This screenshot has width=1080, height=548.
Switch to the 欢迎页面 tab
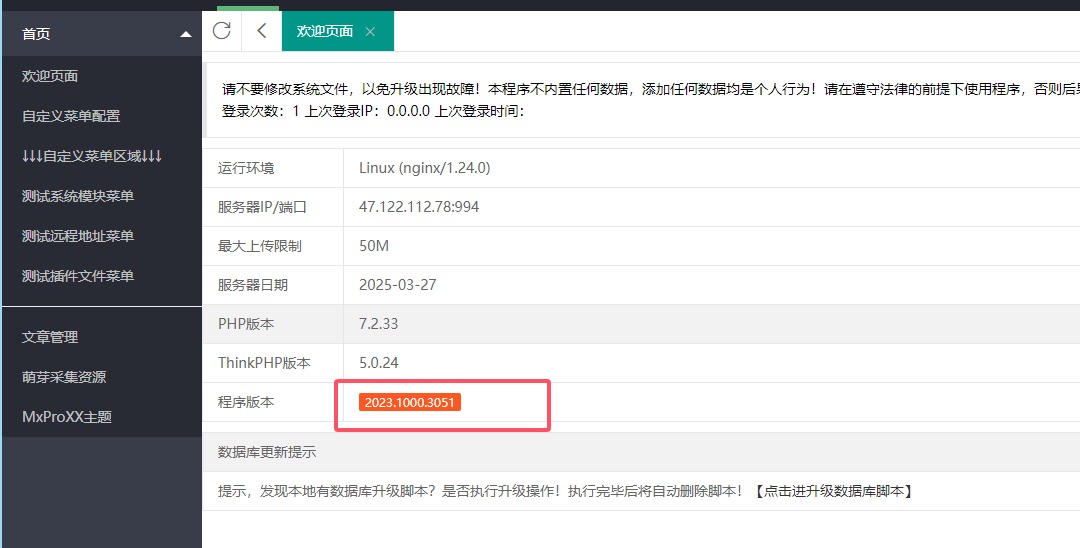pyautogui.click(x=325, y=31)
